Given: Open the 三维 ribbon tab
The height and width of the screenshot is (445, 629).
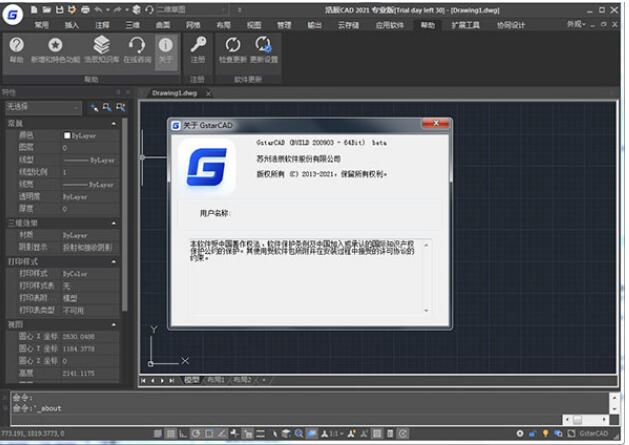Looking at the screenshot, I should (x=132, y=25).
